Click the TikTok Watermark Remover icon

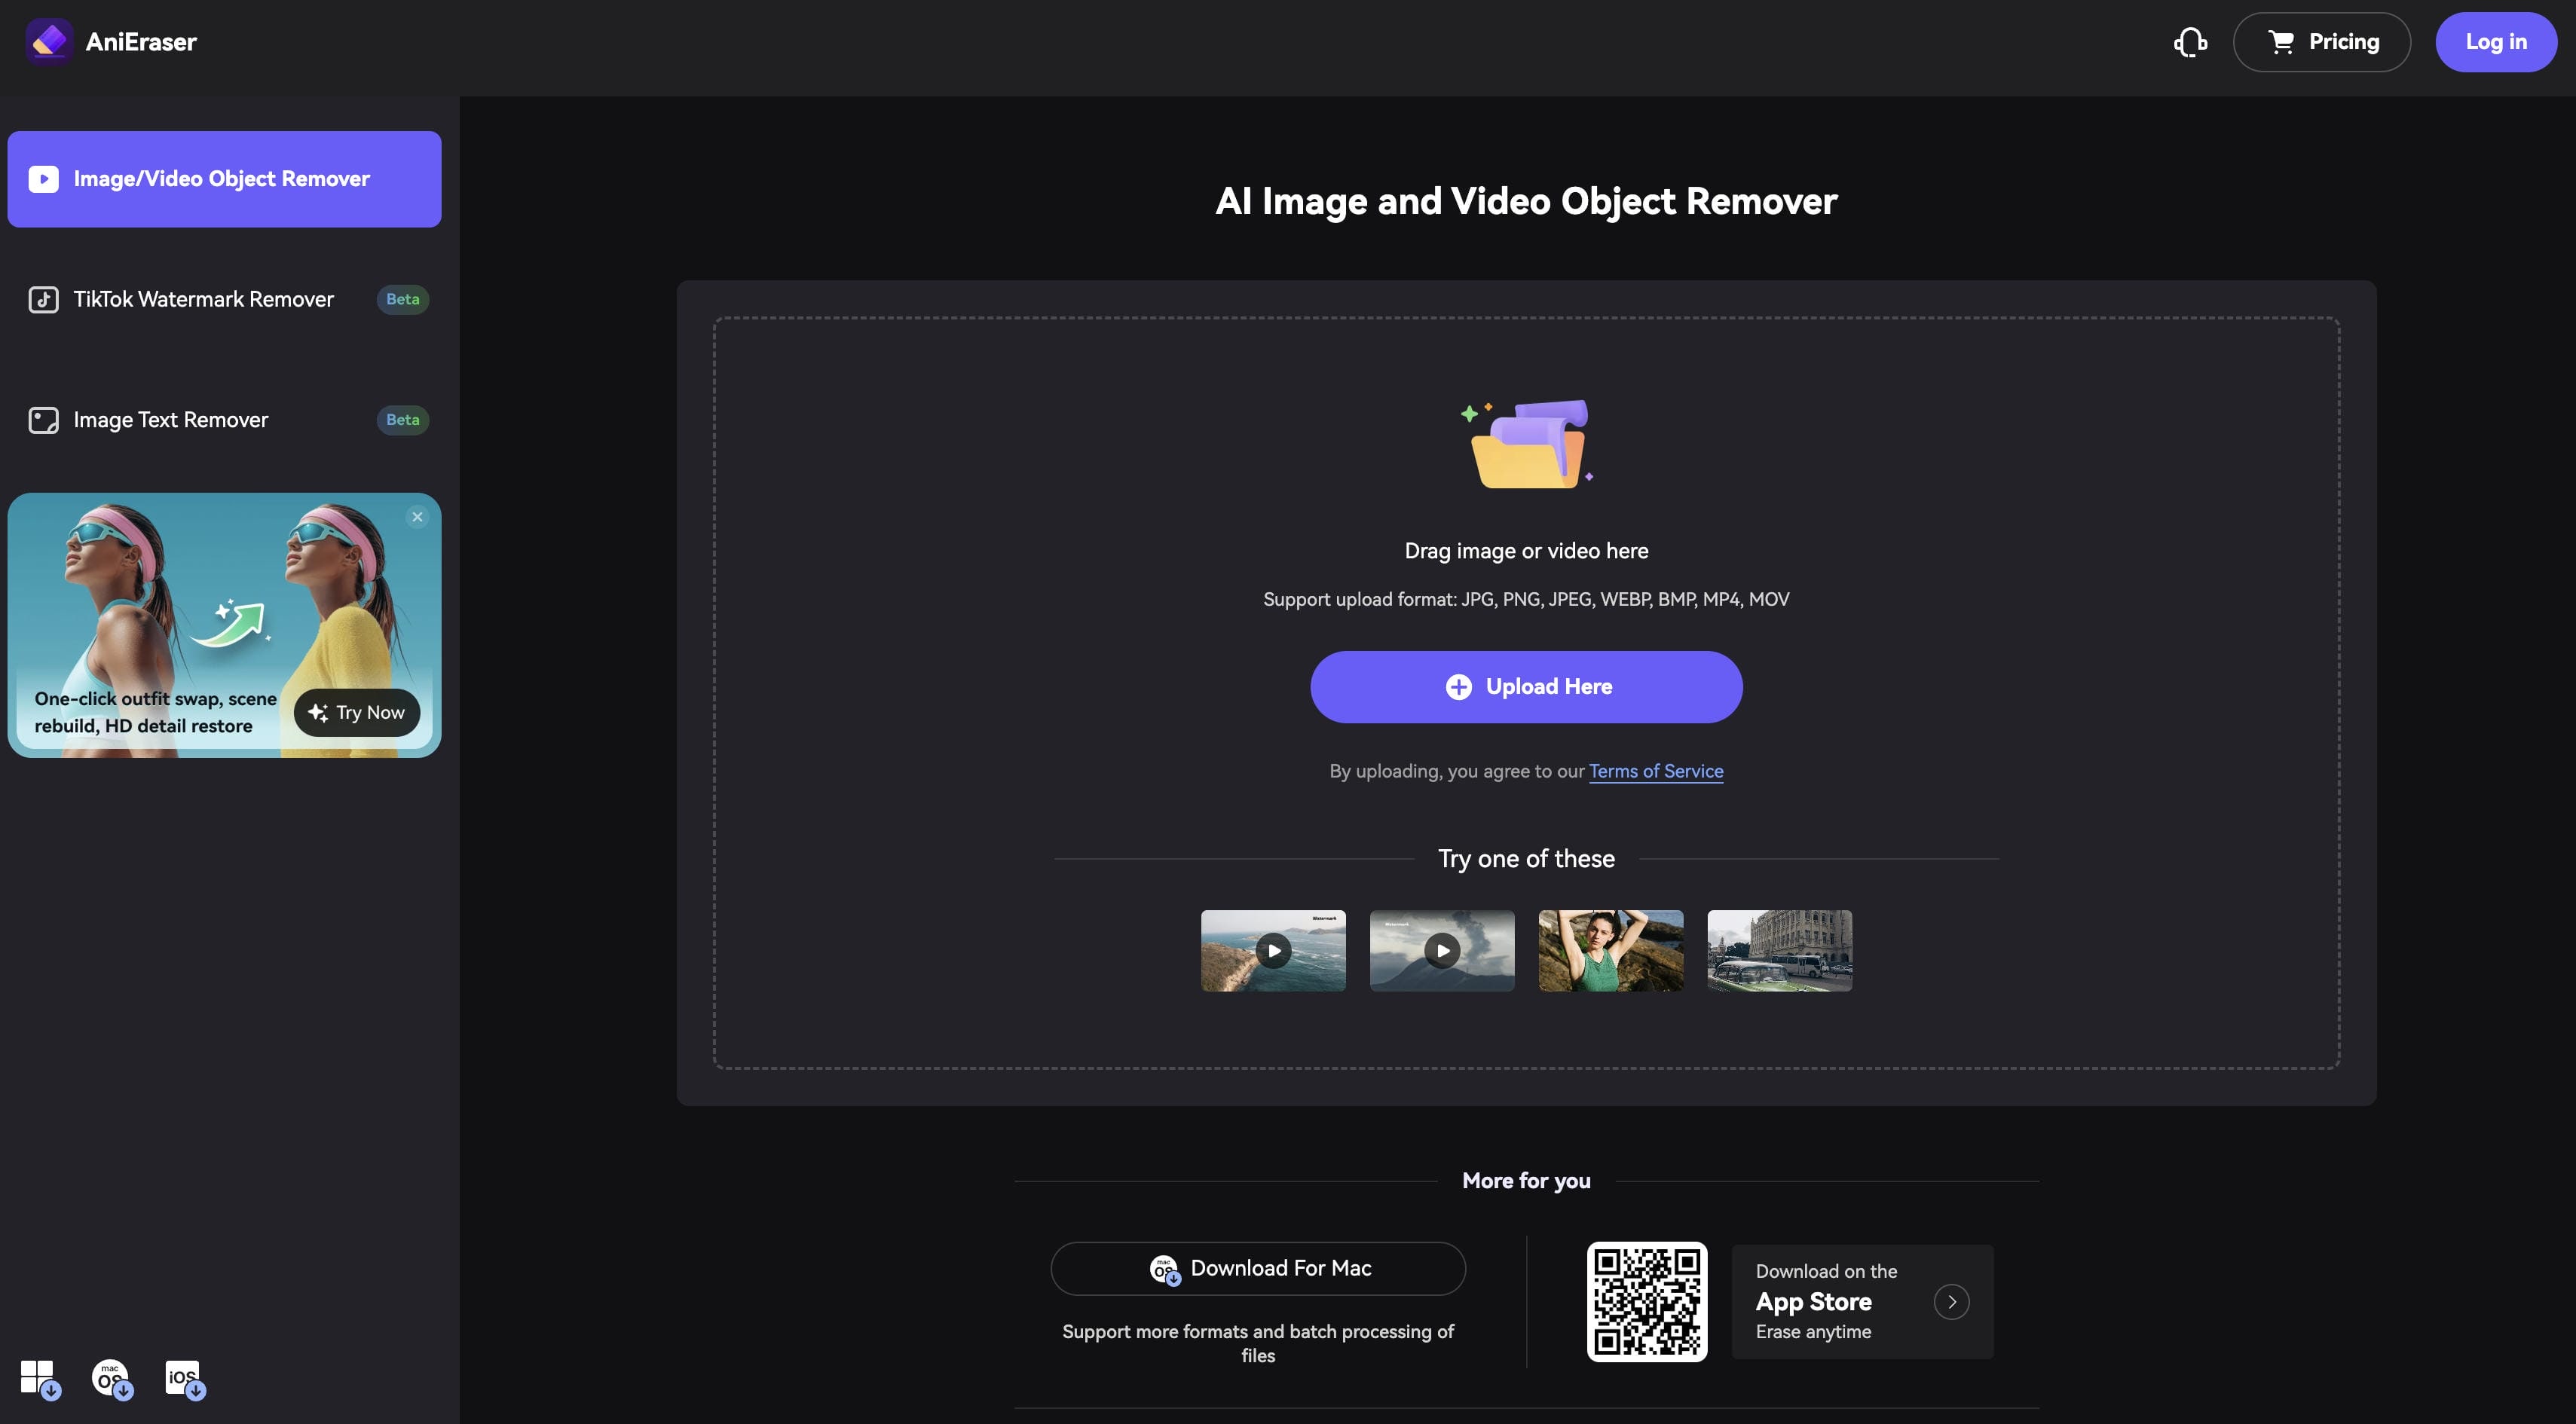(43, 299)
